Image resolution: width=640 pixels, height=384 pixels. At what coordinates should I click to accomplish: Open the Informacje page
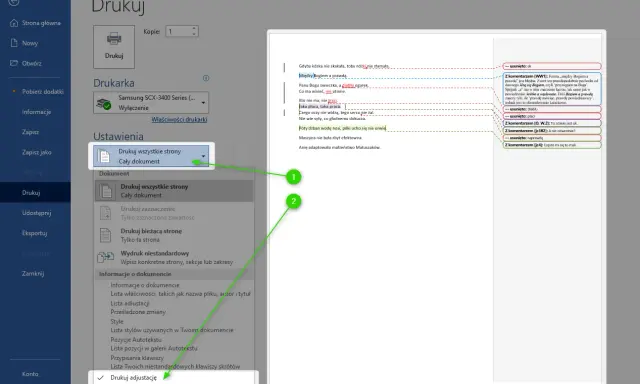click(36, 112)
